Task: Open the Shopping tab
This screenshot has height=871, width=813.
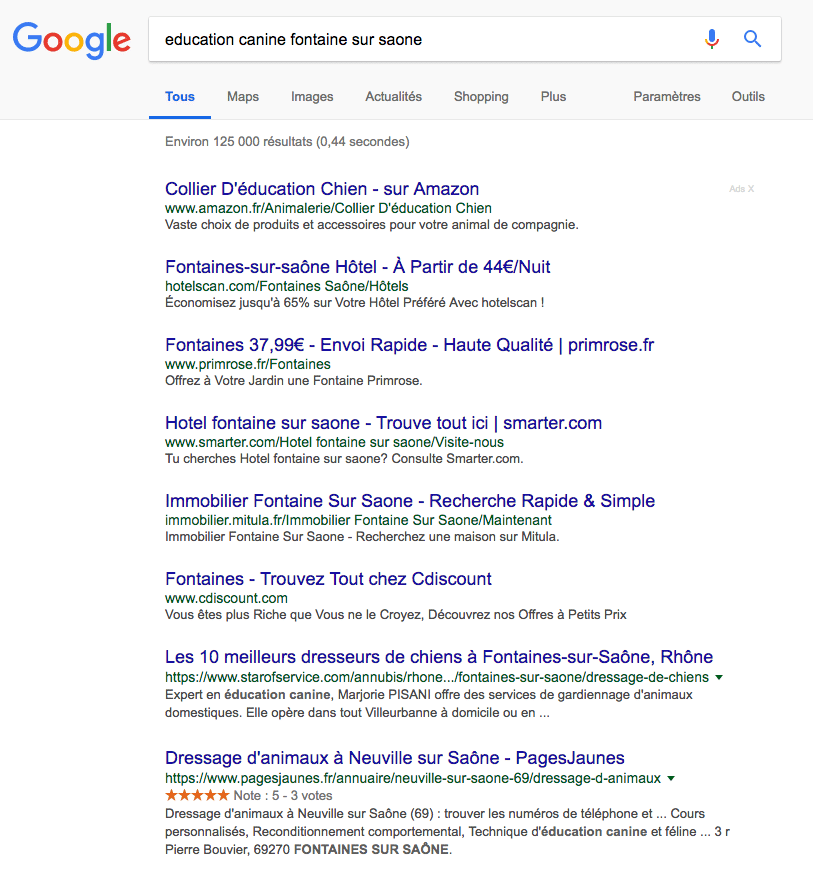Action: [x=481, y=97]
